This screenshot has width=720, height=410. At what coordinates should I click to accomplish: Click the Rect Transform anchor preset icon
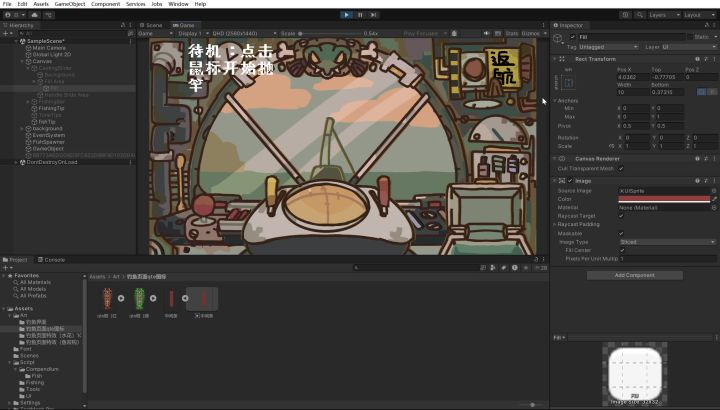point(568,83)
